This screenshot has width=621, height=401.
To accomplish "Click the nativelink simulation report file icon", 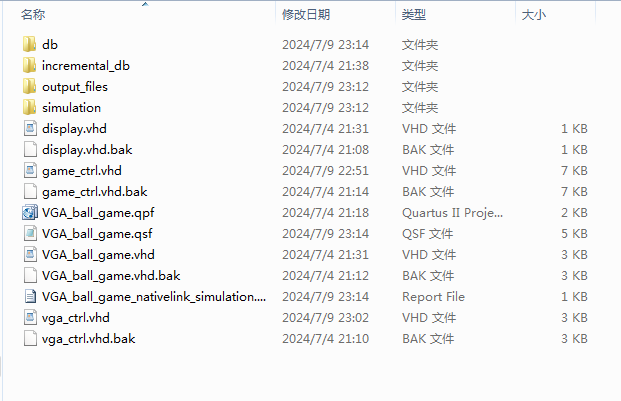I will click(x=30, y=296).
